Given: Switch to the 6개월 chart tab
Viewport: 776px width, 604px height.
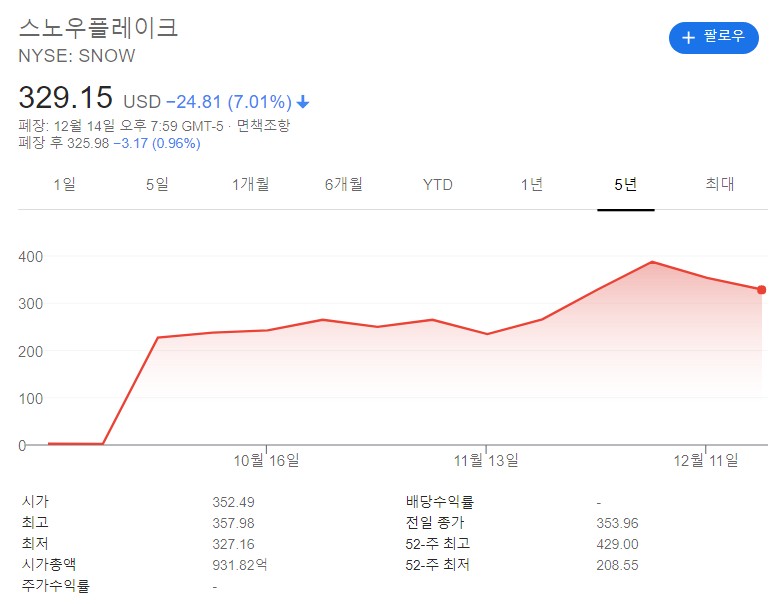Looking at the screenshot, I should click(344, 185).
